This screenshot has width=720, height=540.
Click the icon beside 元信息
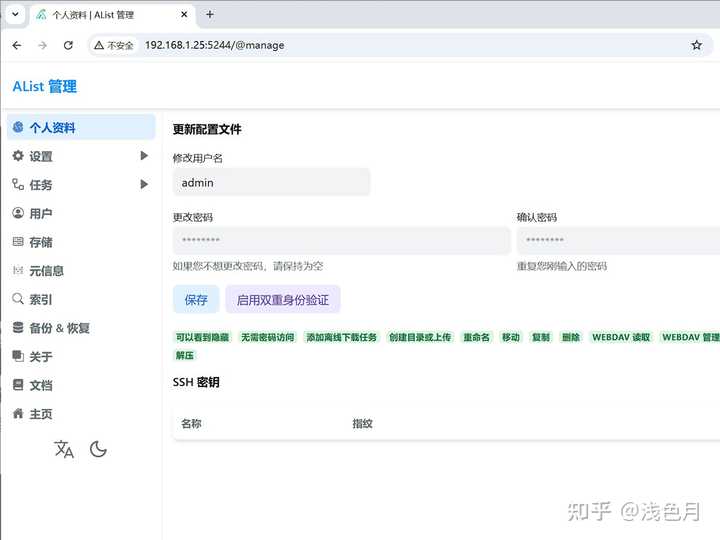(18, 270)
